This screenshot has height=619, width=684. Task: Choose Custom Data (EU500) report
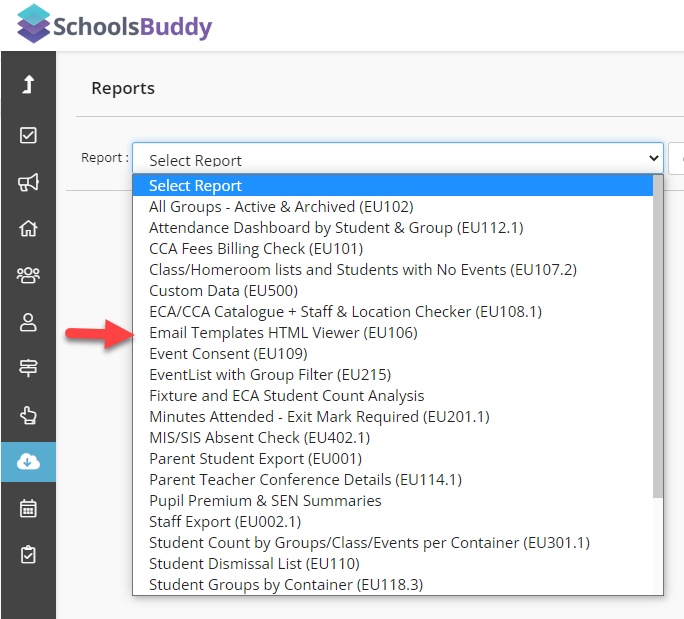tap(223, 291)
